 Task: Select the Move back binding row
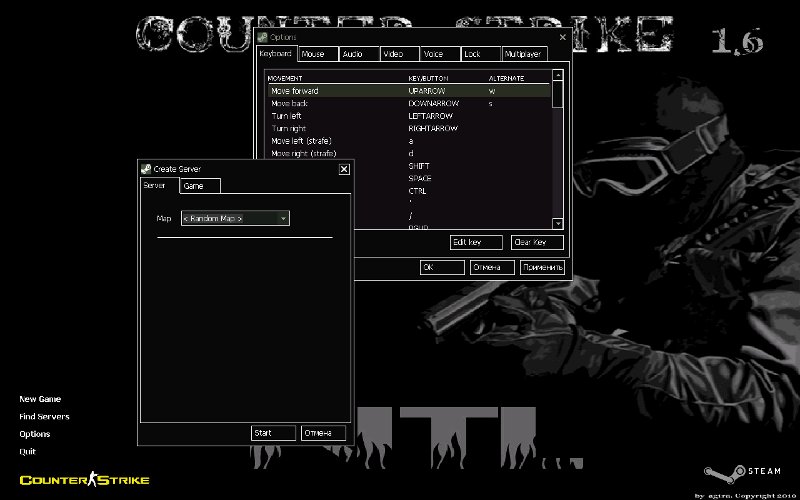pos(409,104)
